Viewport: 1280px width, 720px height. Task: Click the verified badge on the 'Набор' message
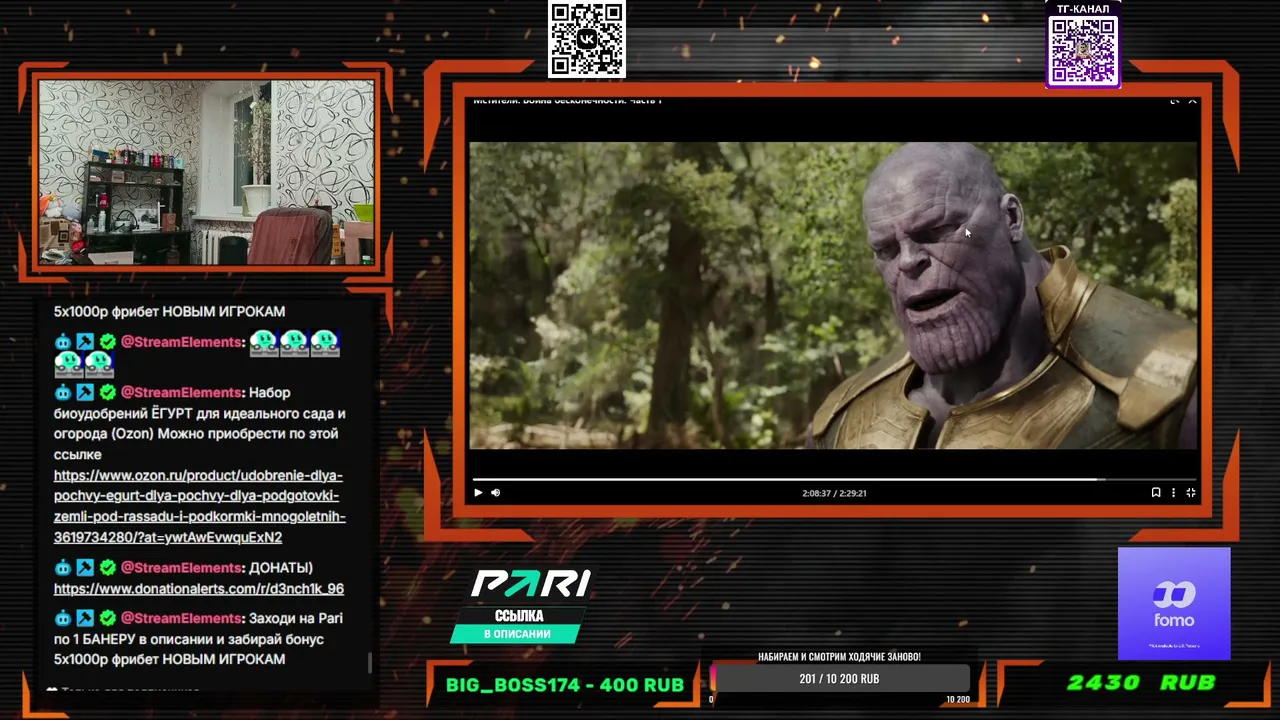point(107,392)
